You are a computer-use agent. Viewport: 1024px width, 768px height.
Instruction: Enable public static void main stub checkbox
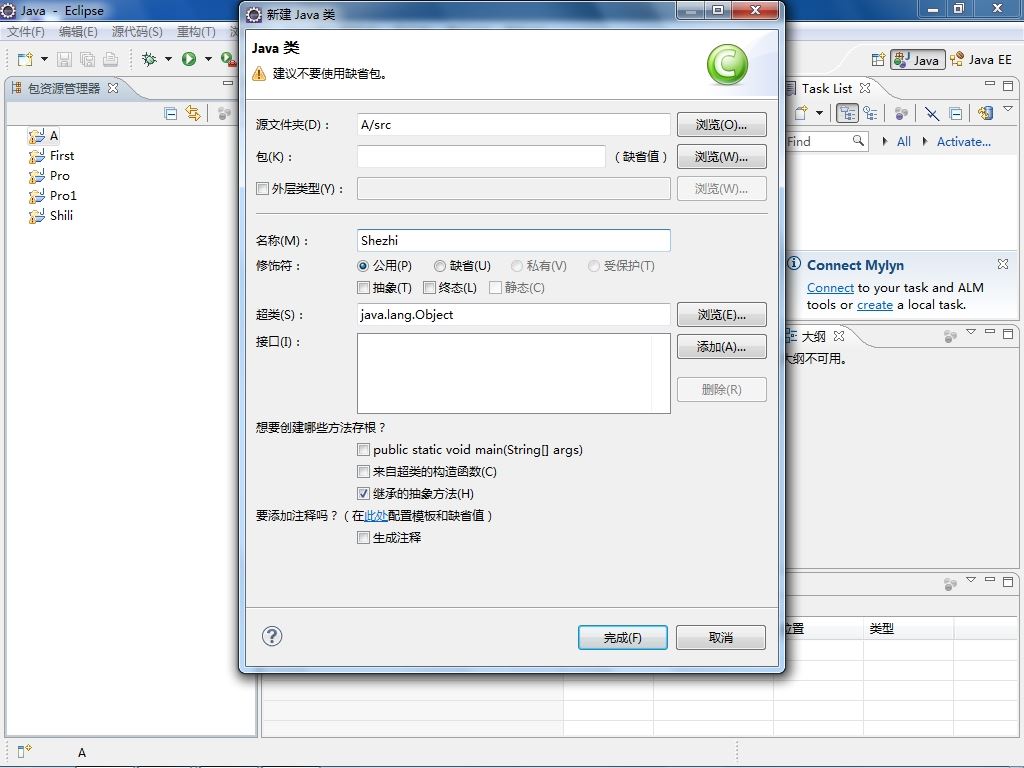tap(364, 449)
